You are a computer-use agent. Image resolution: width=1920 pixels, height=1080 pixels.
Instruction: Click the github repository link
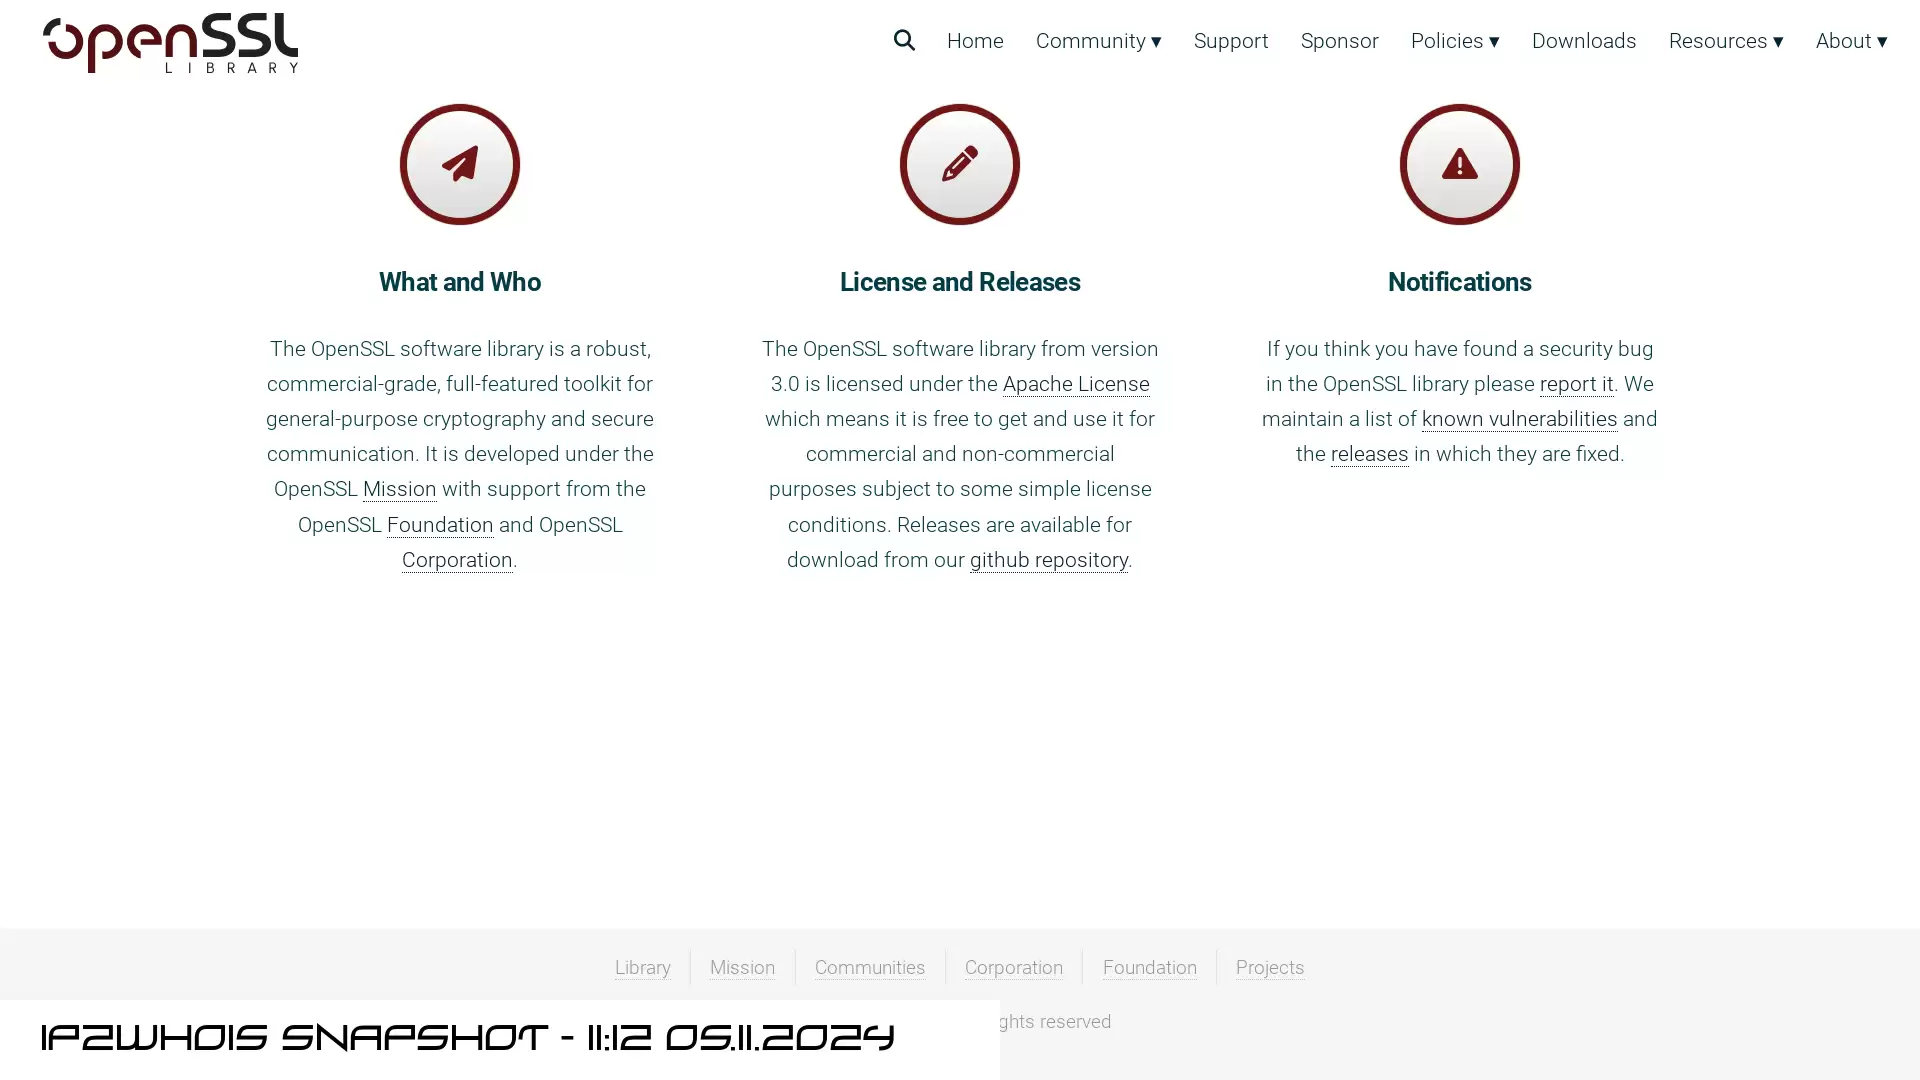point(1048,559)
